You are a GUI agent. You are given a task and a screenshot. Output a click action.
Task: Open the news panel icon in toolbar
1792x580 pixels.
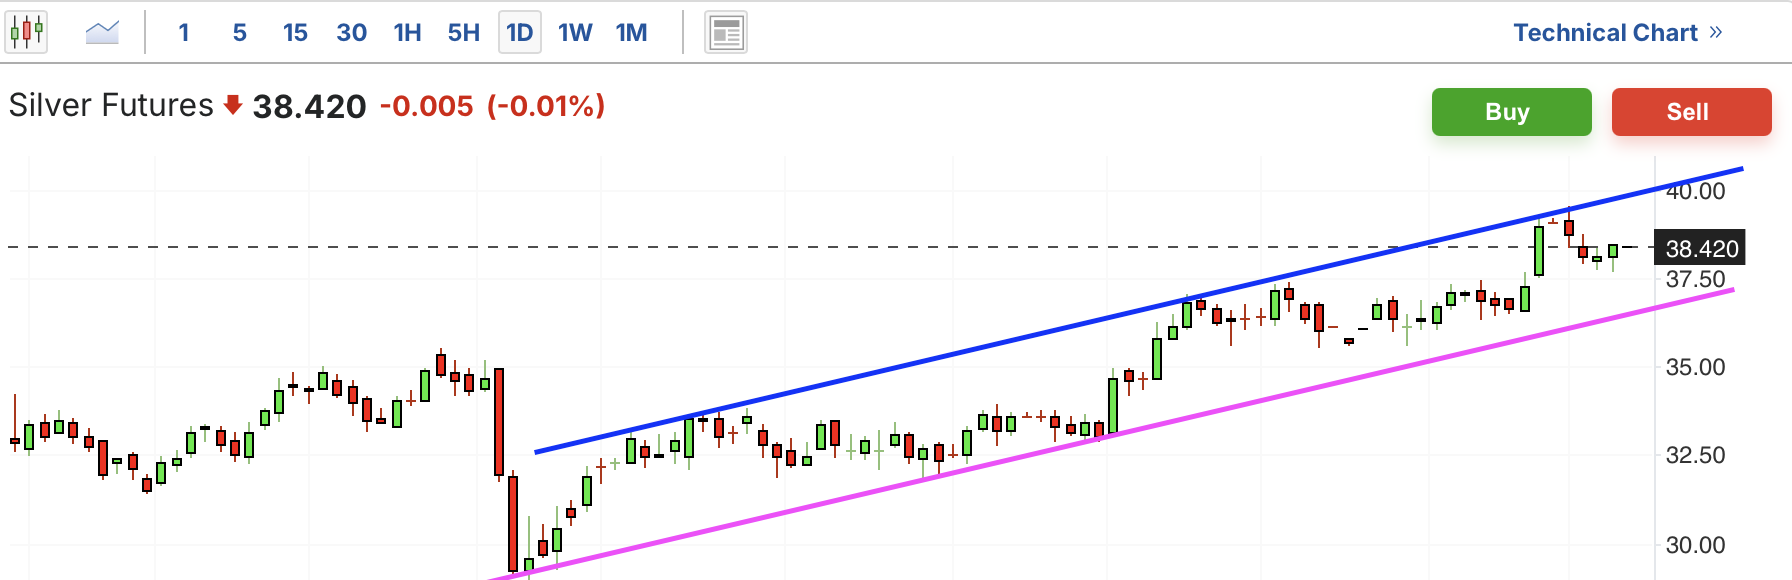pos(726,33)
